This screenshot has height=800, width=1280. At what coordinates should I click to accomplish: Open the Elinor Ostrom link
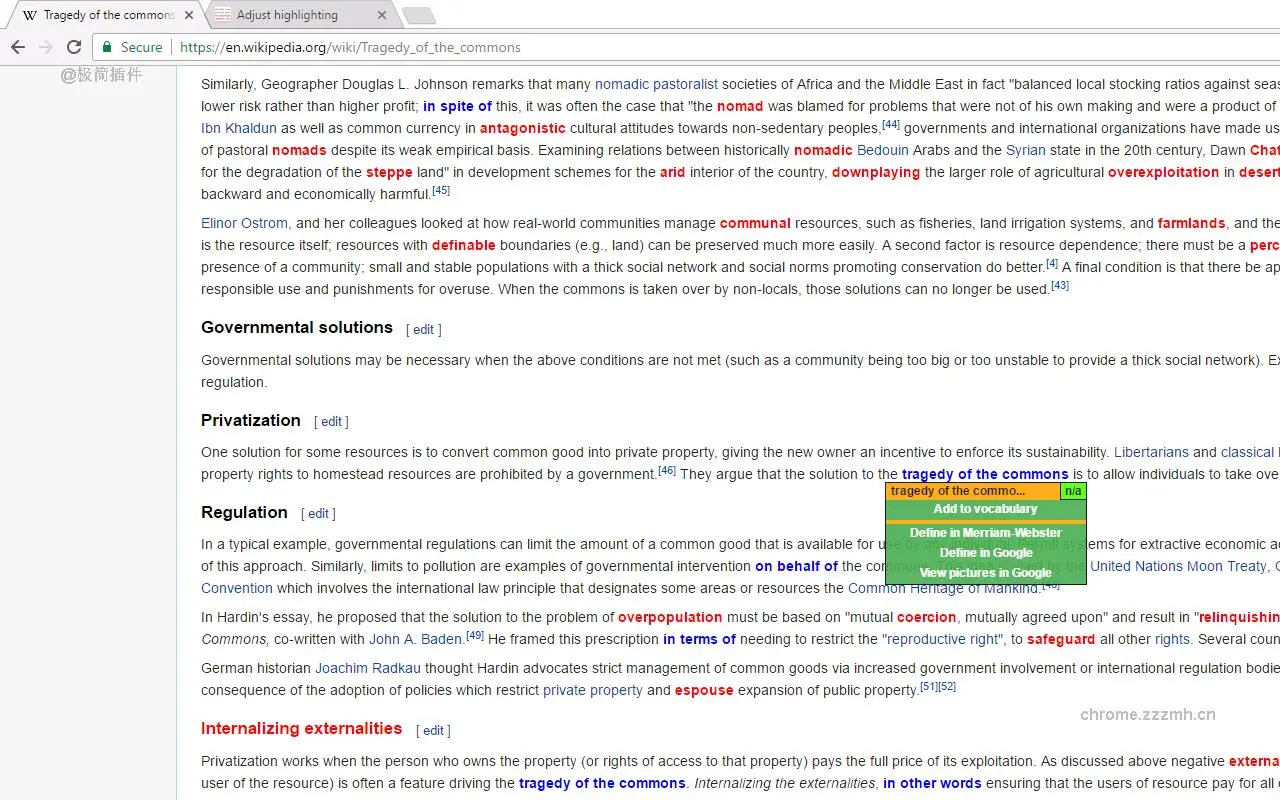244,223
